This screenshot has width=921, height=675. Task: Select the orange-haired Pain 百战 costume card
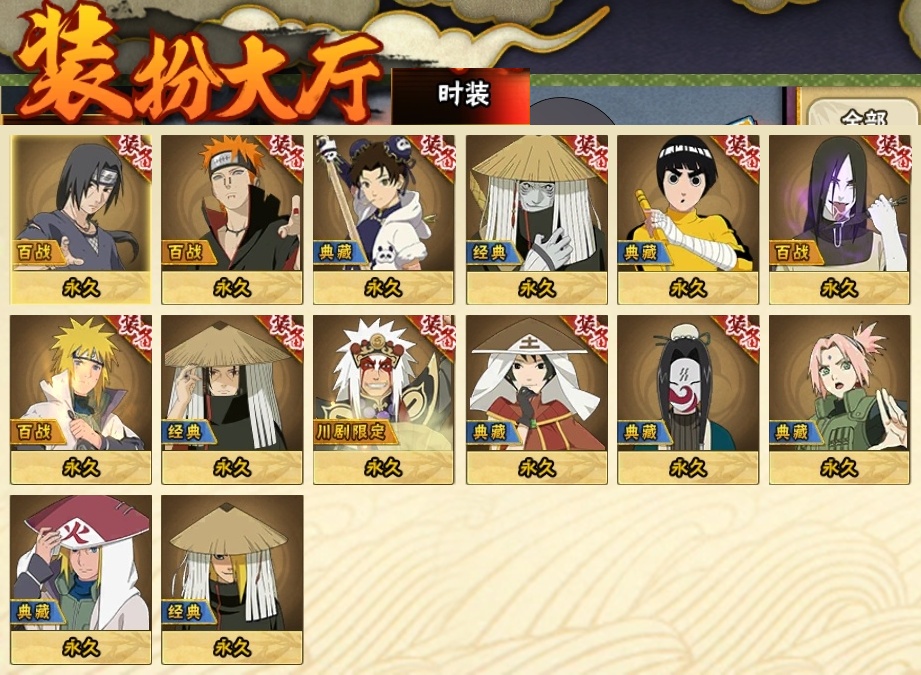click(232, 220)
